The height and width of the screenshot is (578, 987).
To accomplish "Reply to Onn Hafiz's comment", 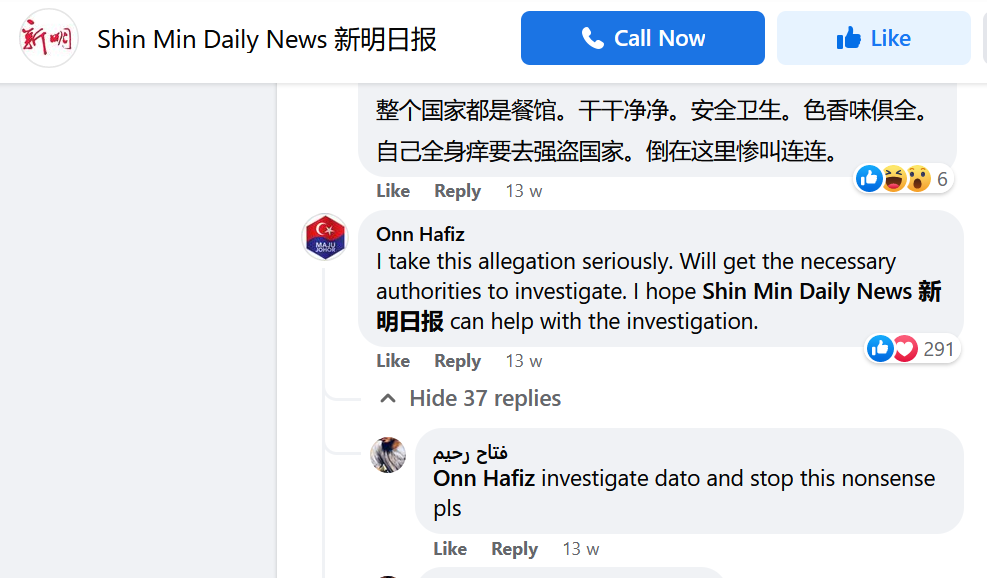I will pyautogui.click(x=457, y=361).
